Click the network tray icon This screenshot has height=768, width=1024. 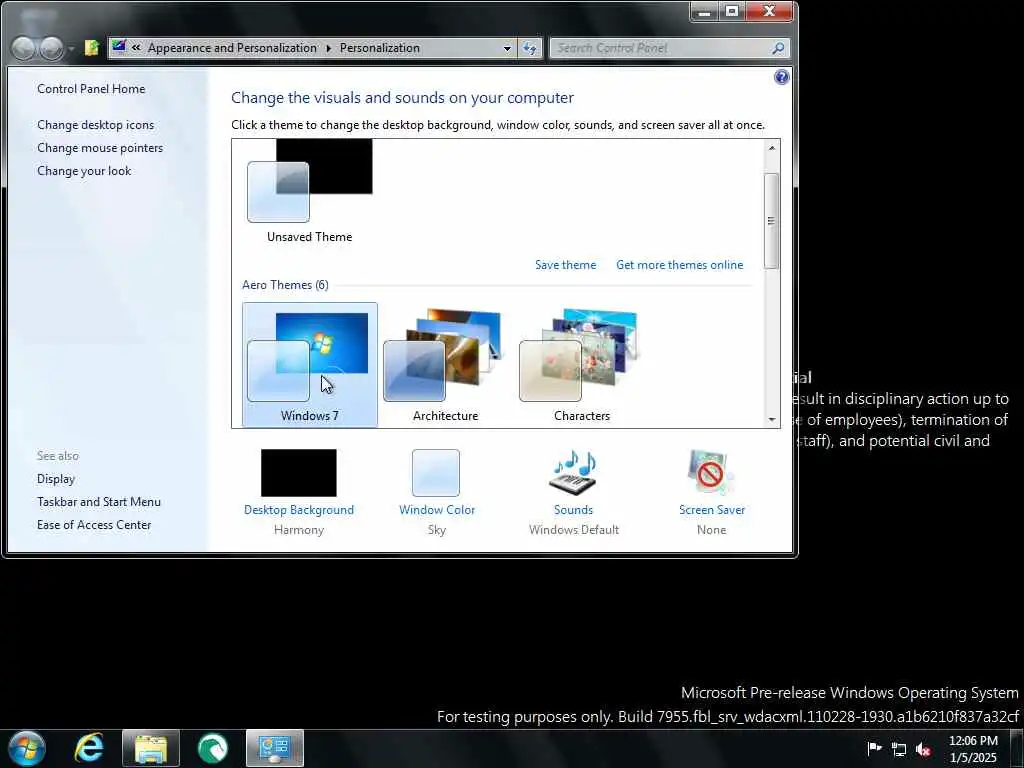(899, 750)
